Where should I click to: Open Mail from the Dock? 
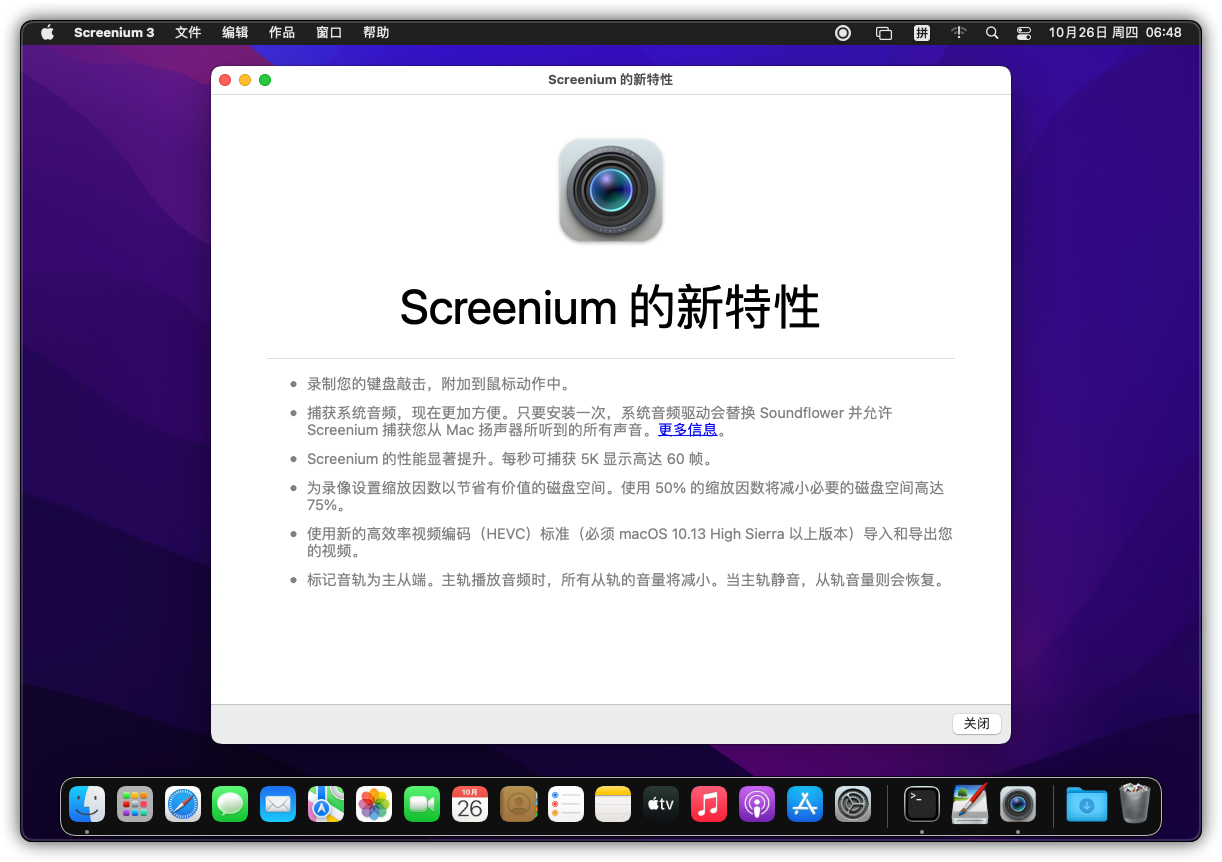(x=278, y=803)
